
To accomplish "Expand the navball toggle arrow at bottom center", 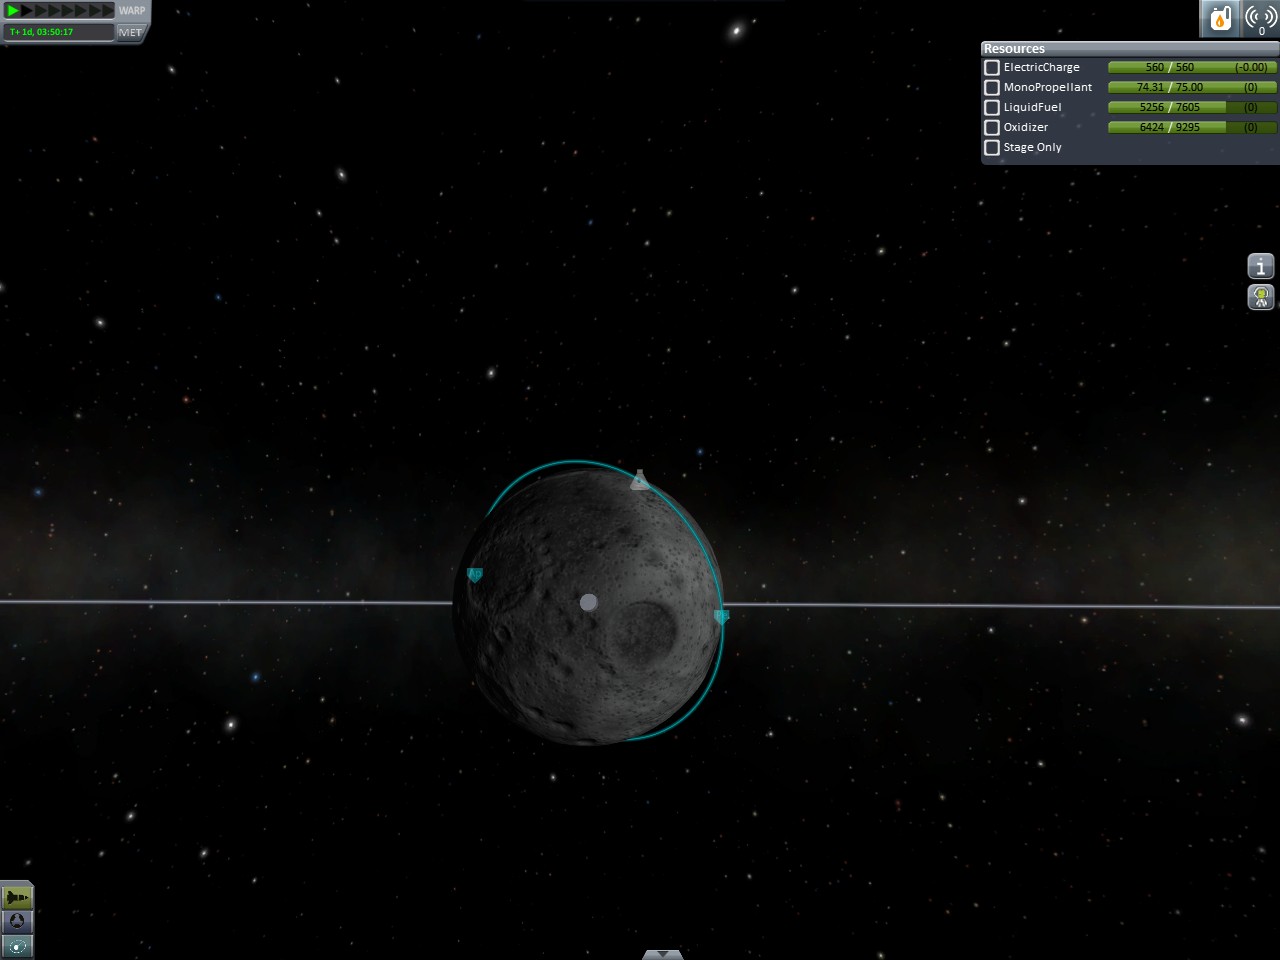I will click(x=663, y=954).
